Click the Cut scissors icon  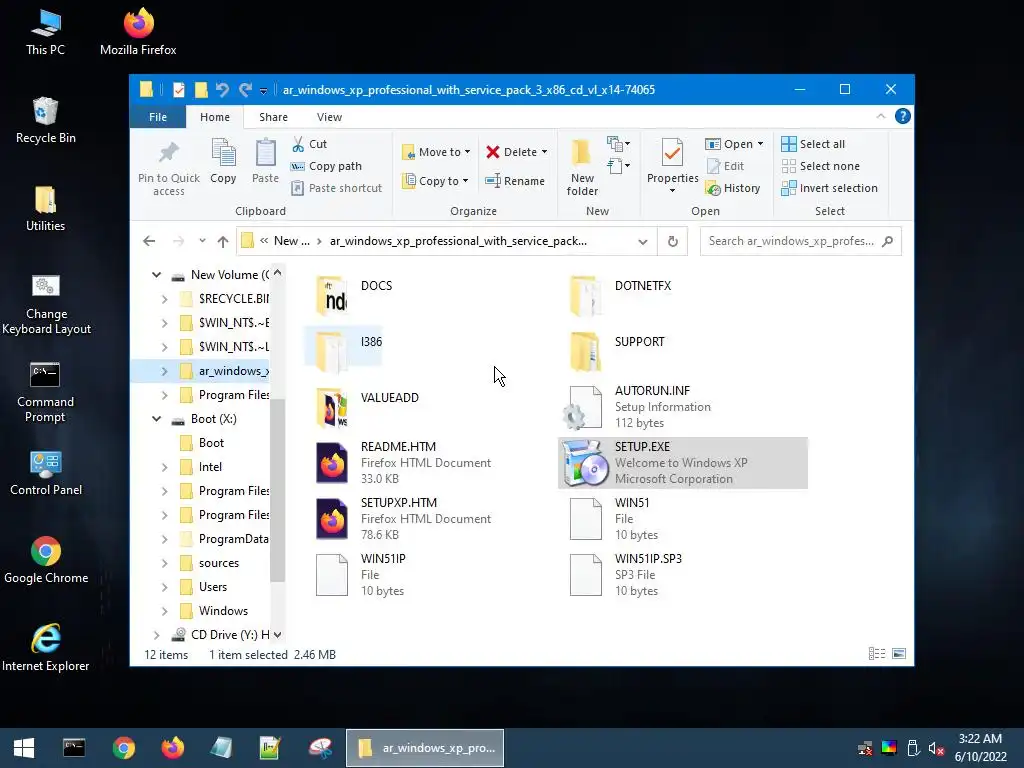pos(298,144)
